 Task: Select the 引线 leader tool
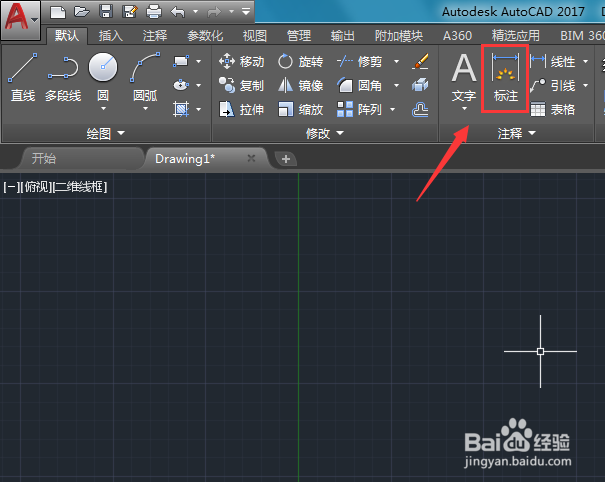coord(553,85)
